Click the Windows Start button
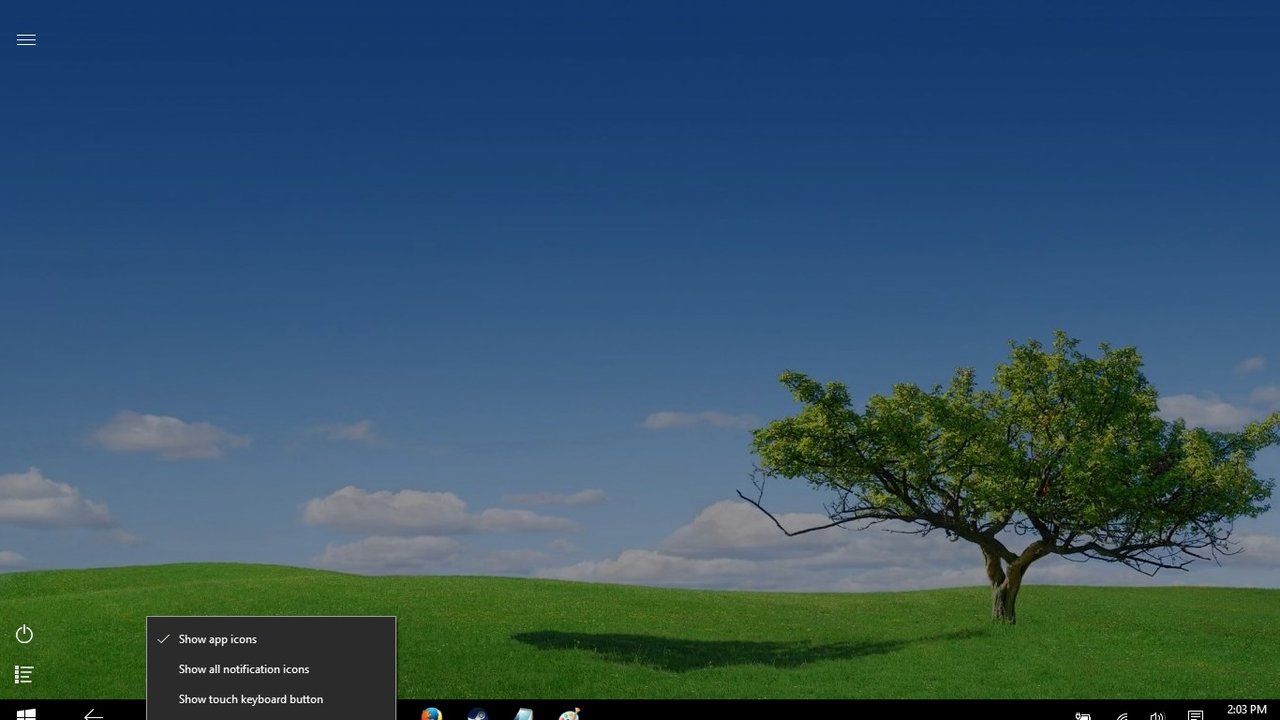Screen dimensions: 1280x720 pyautogui.click(x=26, y=713)
